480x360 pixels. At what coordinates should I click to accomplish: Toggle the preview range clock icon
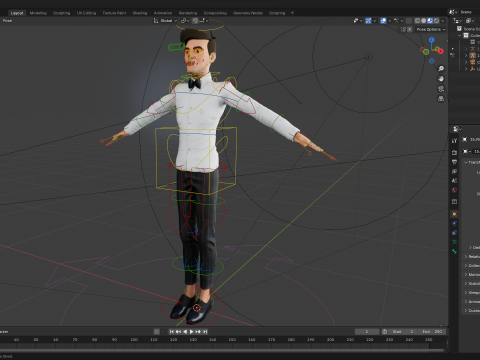point(384,332)
